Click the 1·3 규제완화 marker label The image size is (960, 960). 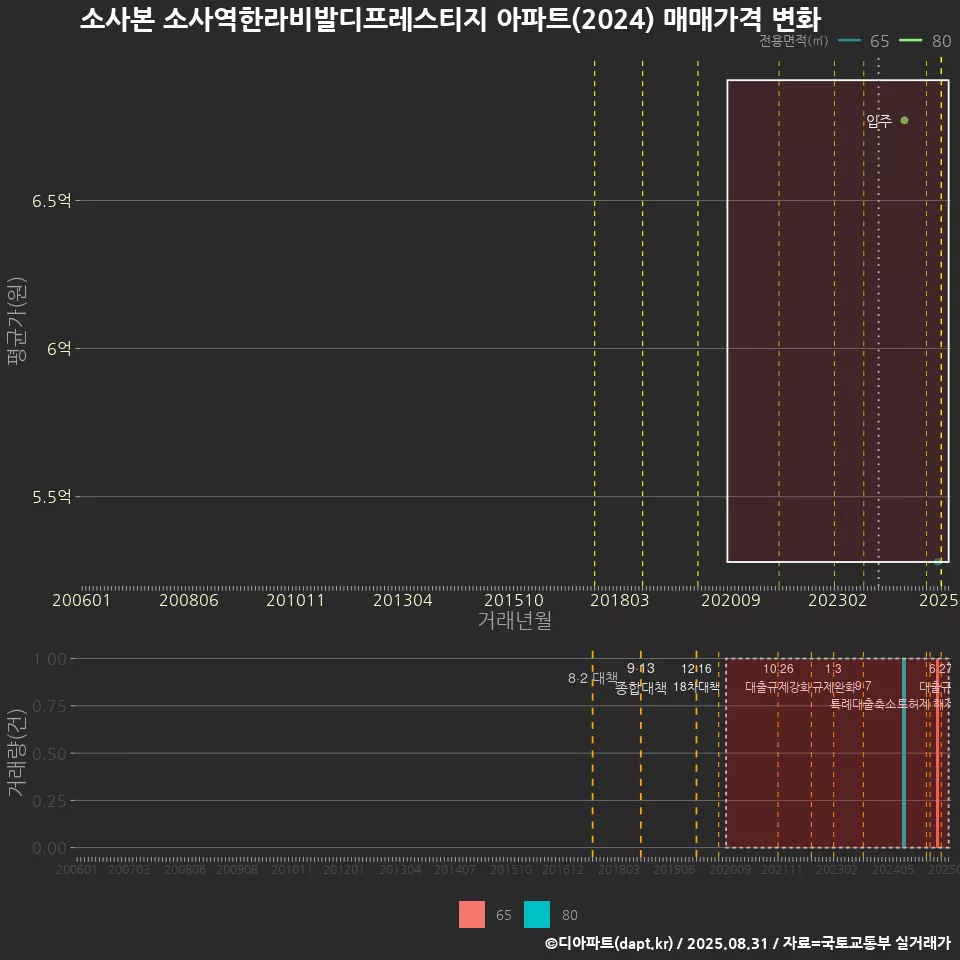[833, 678]
